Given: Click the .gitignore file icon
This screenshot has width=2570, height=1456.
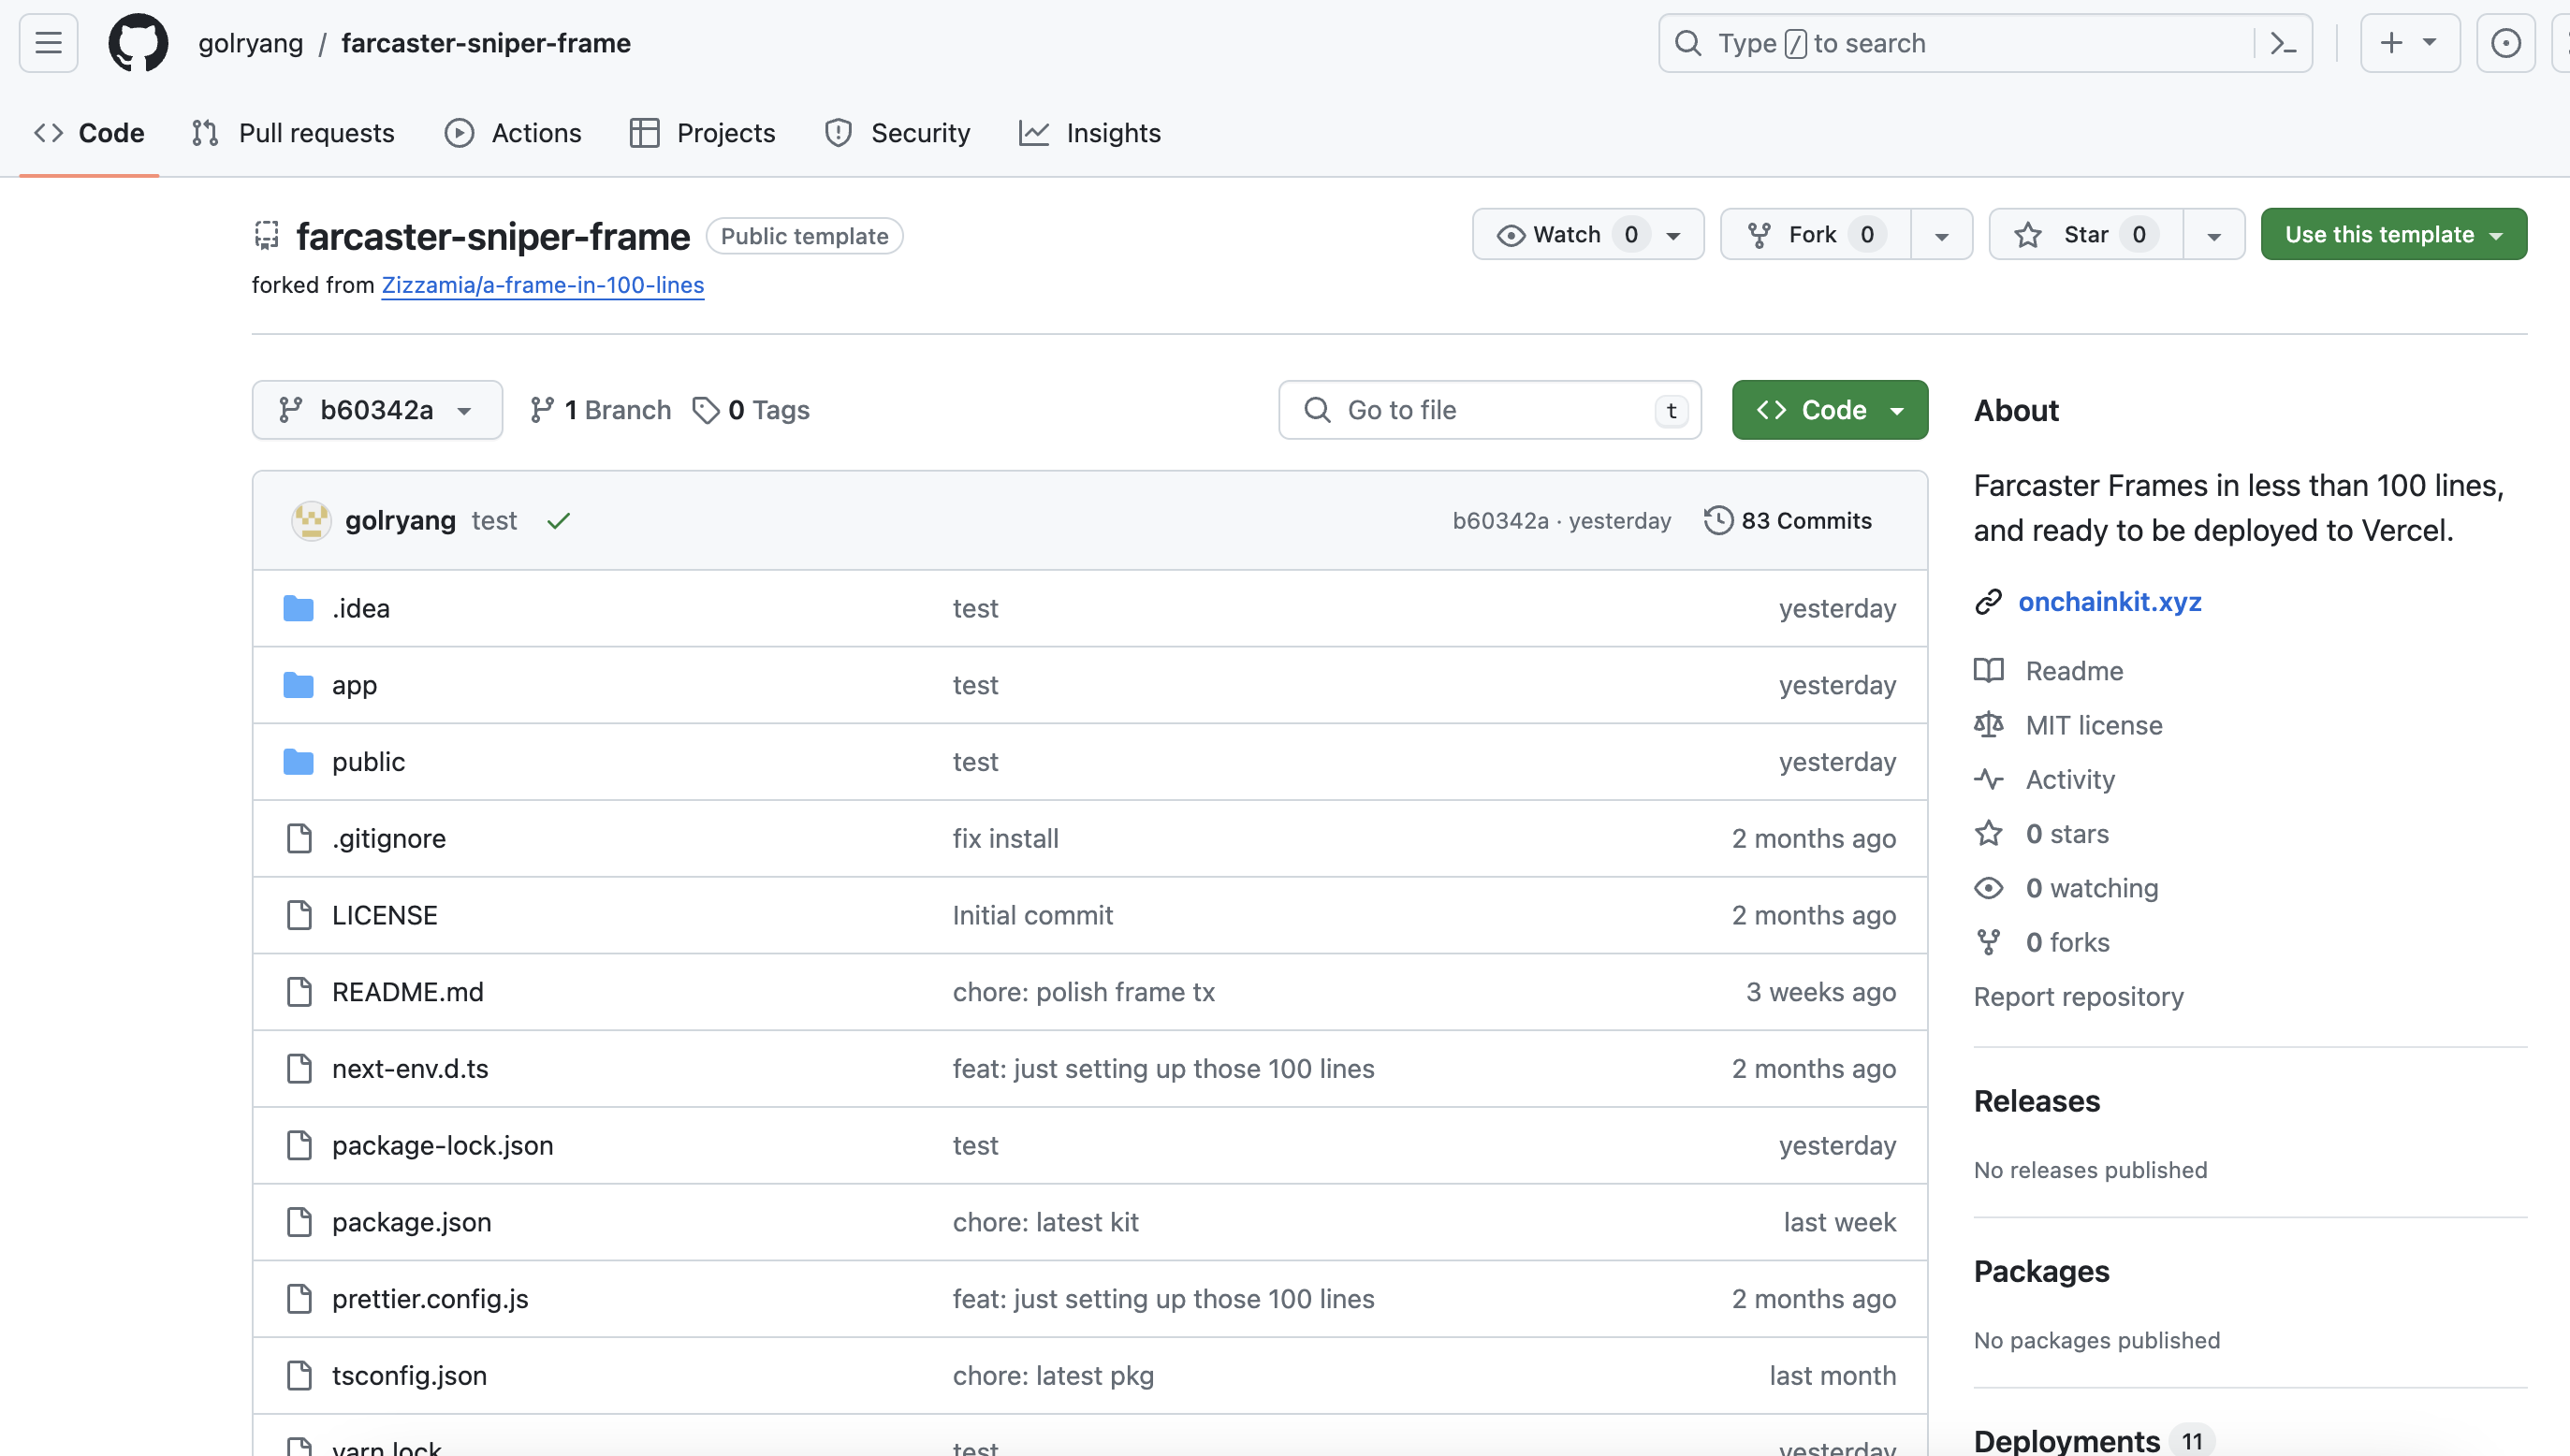Looking at the screenshot, I should 298,838.
